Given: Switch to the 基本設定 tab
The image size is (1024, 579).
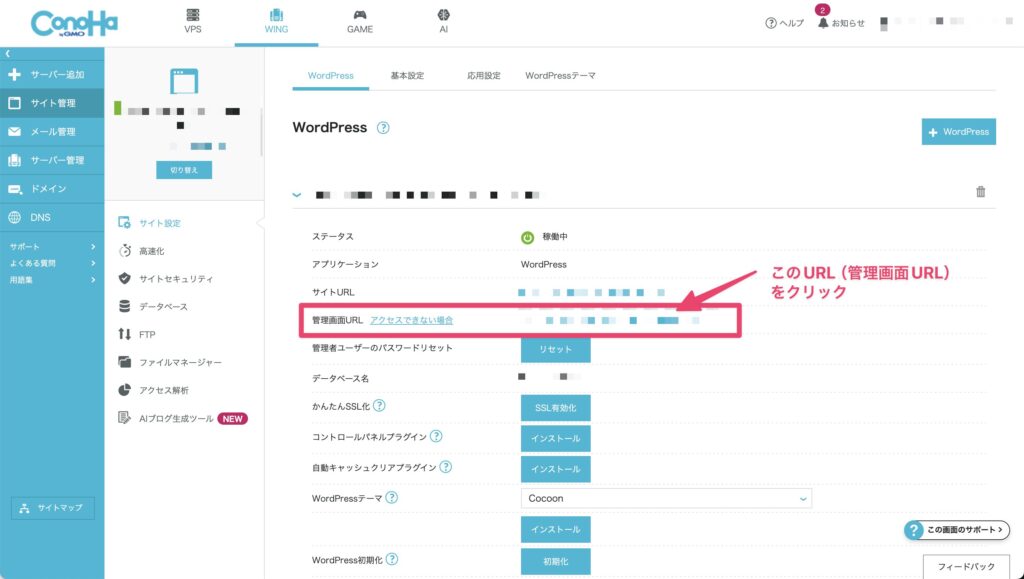Looking at the screenshot, I should [x=407, y=76].
